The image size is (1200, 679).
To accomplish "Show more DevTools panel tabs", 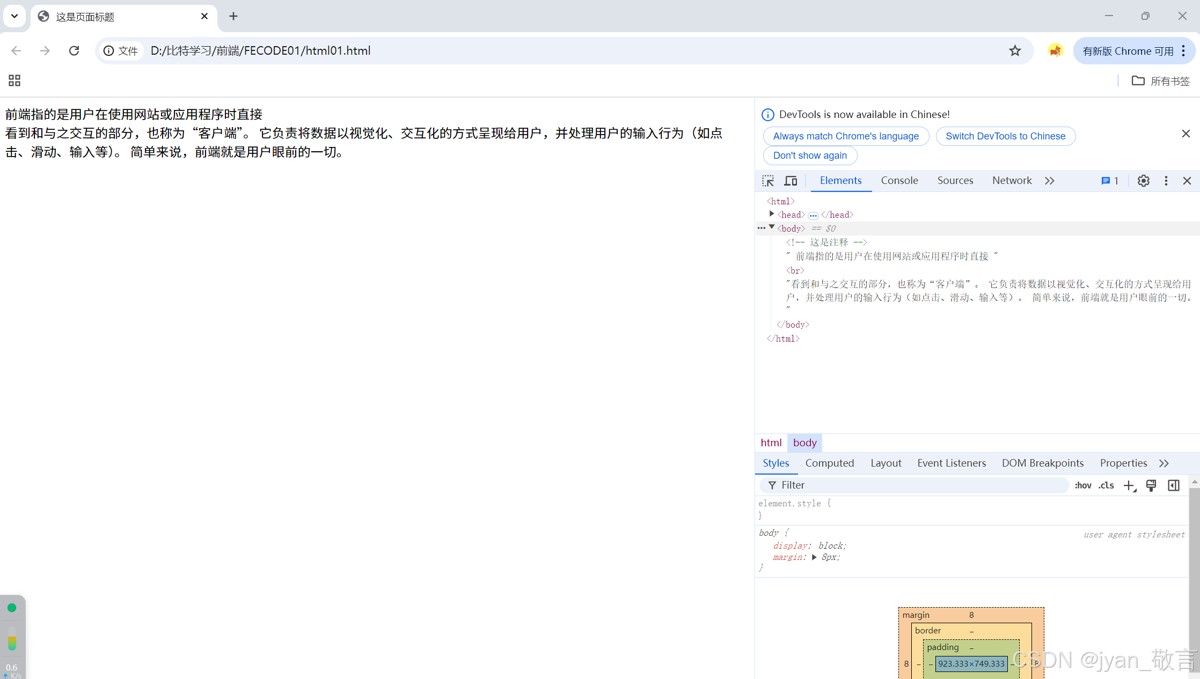I will tap(1049, 181).
